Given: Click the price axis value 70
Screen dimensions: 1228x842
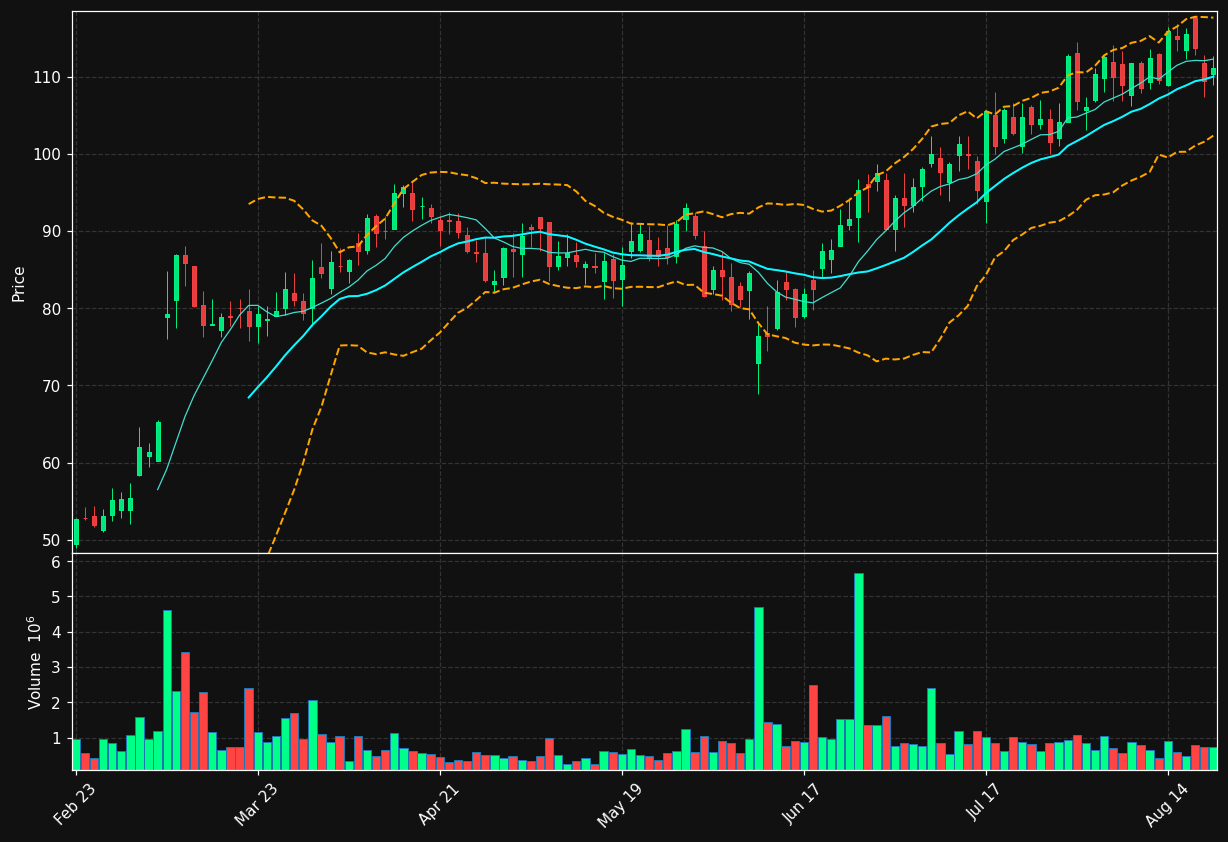Looking at the screenshot, I should 52,386.
